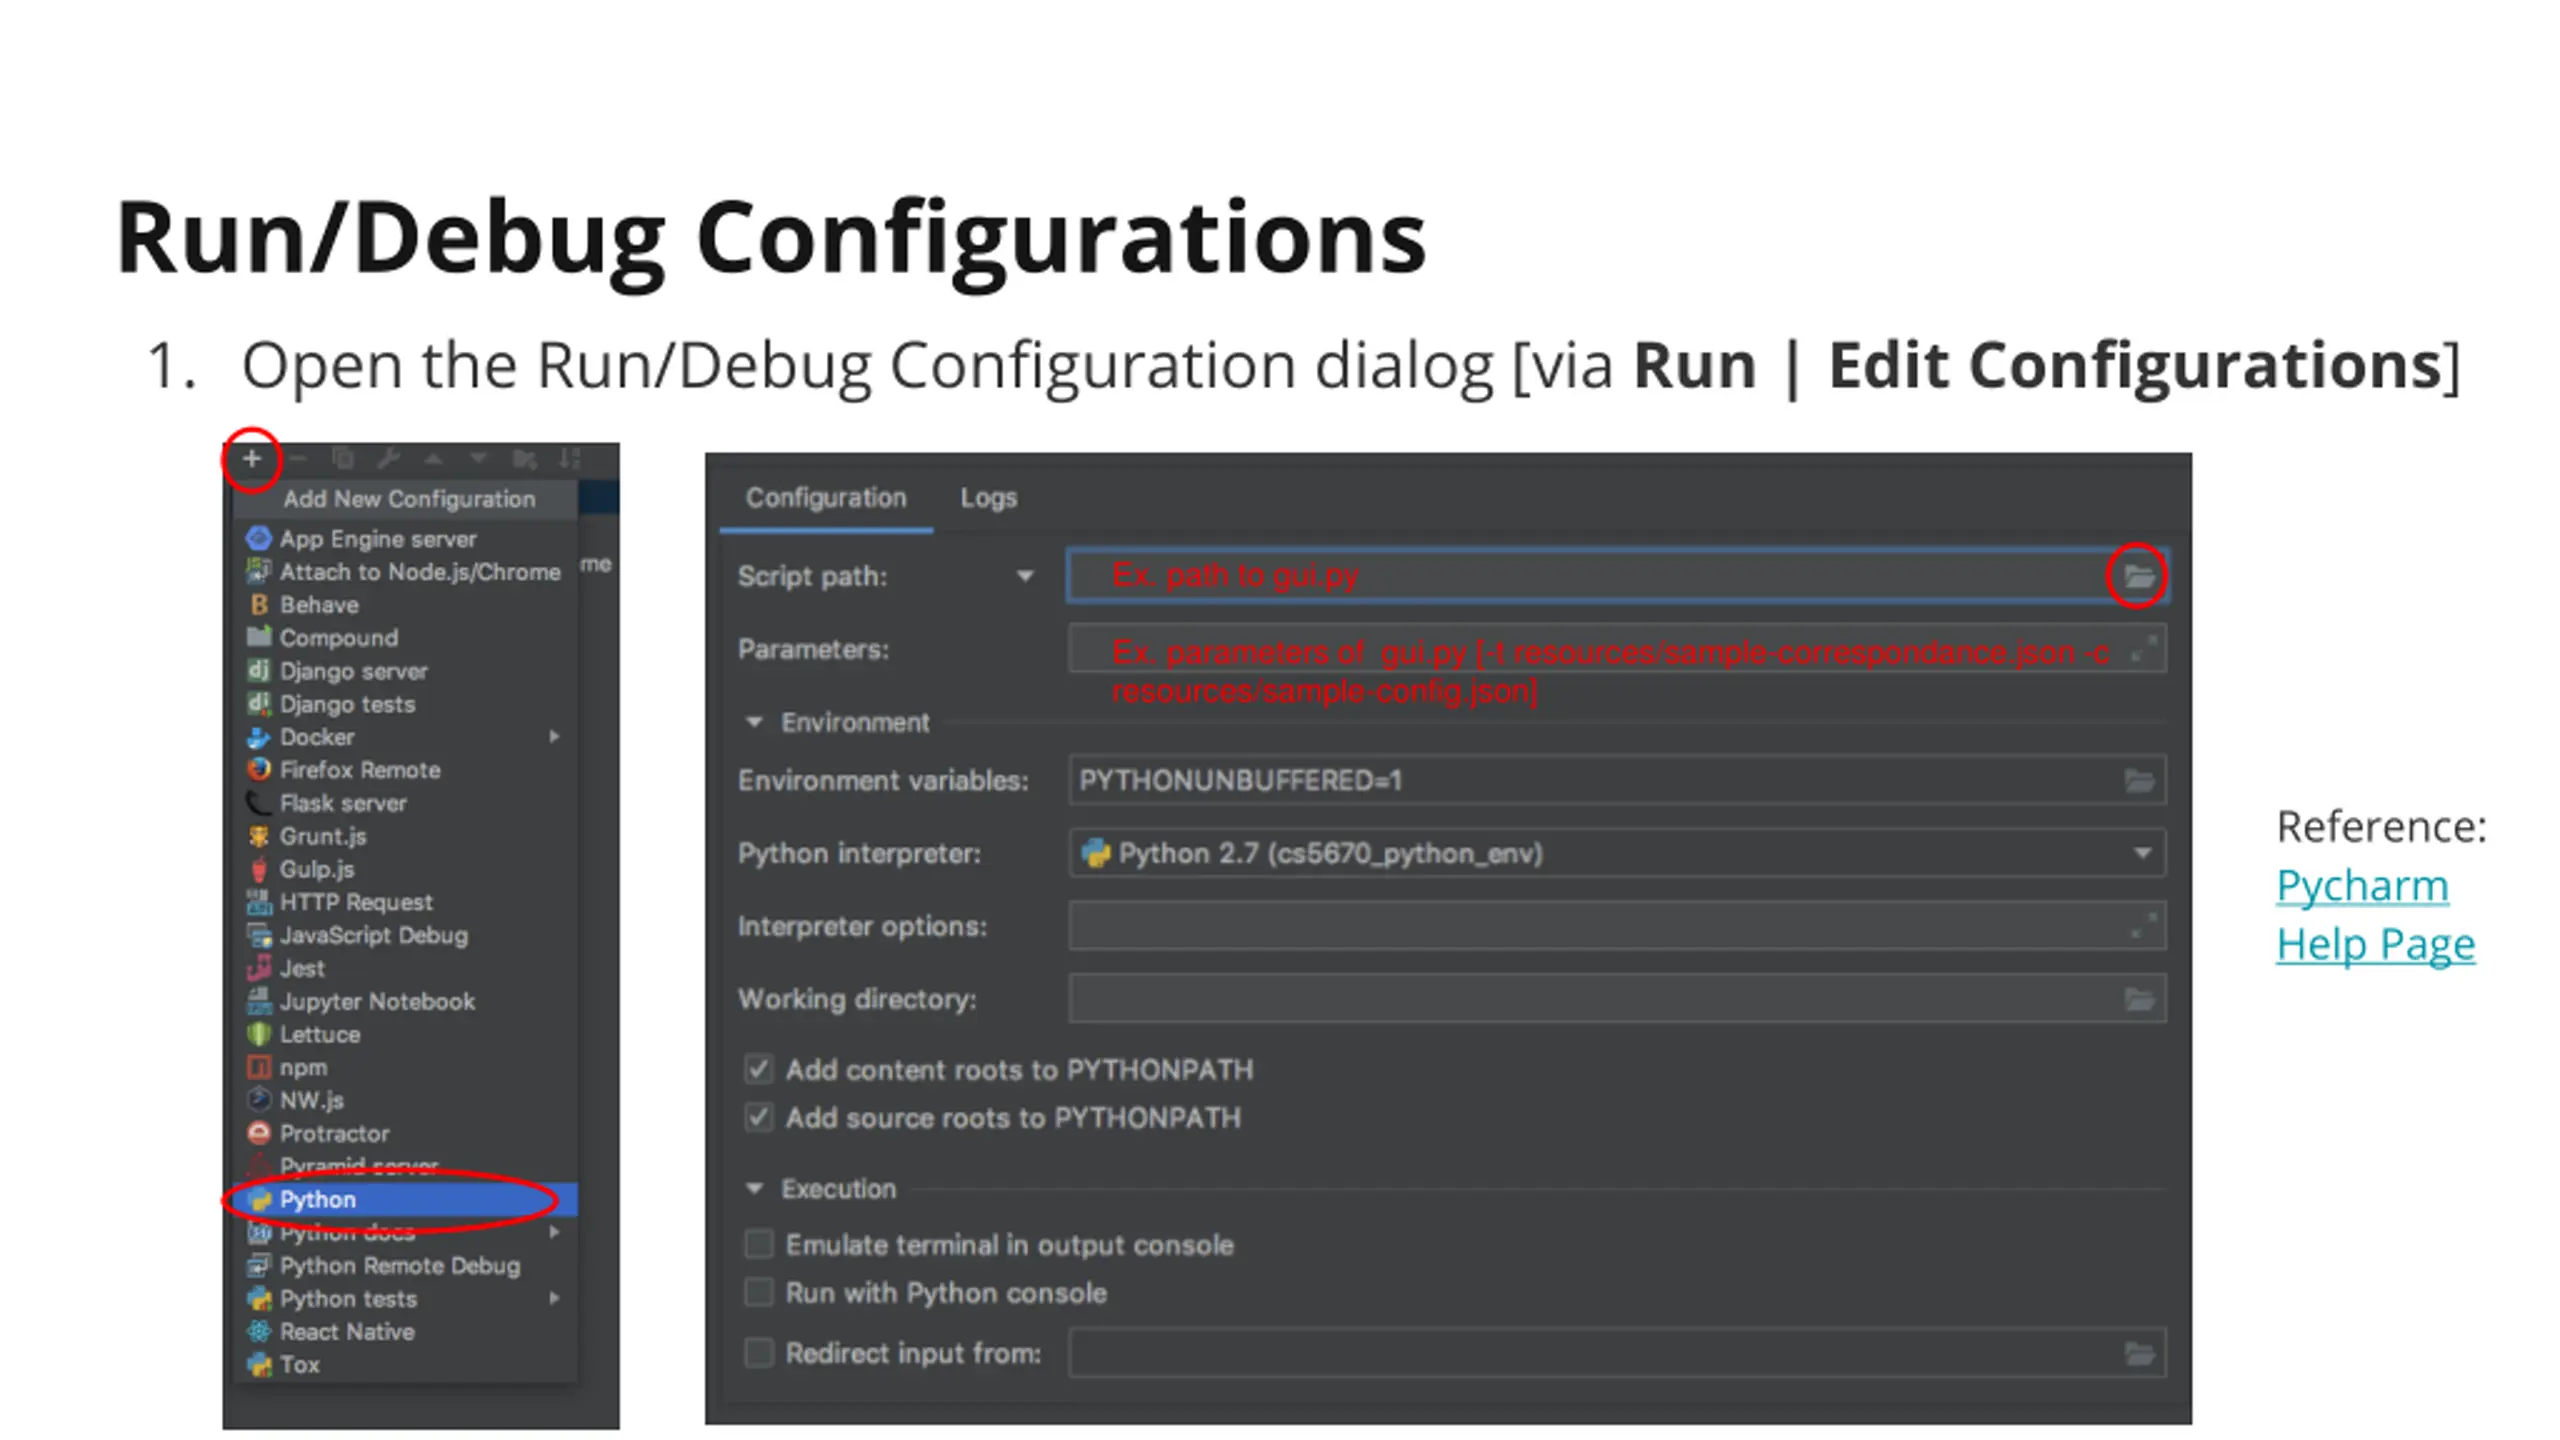Screen dimensions: 2560x1440
Task: Choose Attach to Node.js/Chrome entry
Action: coord(406,572)
